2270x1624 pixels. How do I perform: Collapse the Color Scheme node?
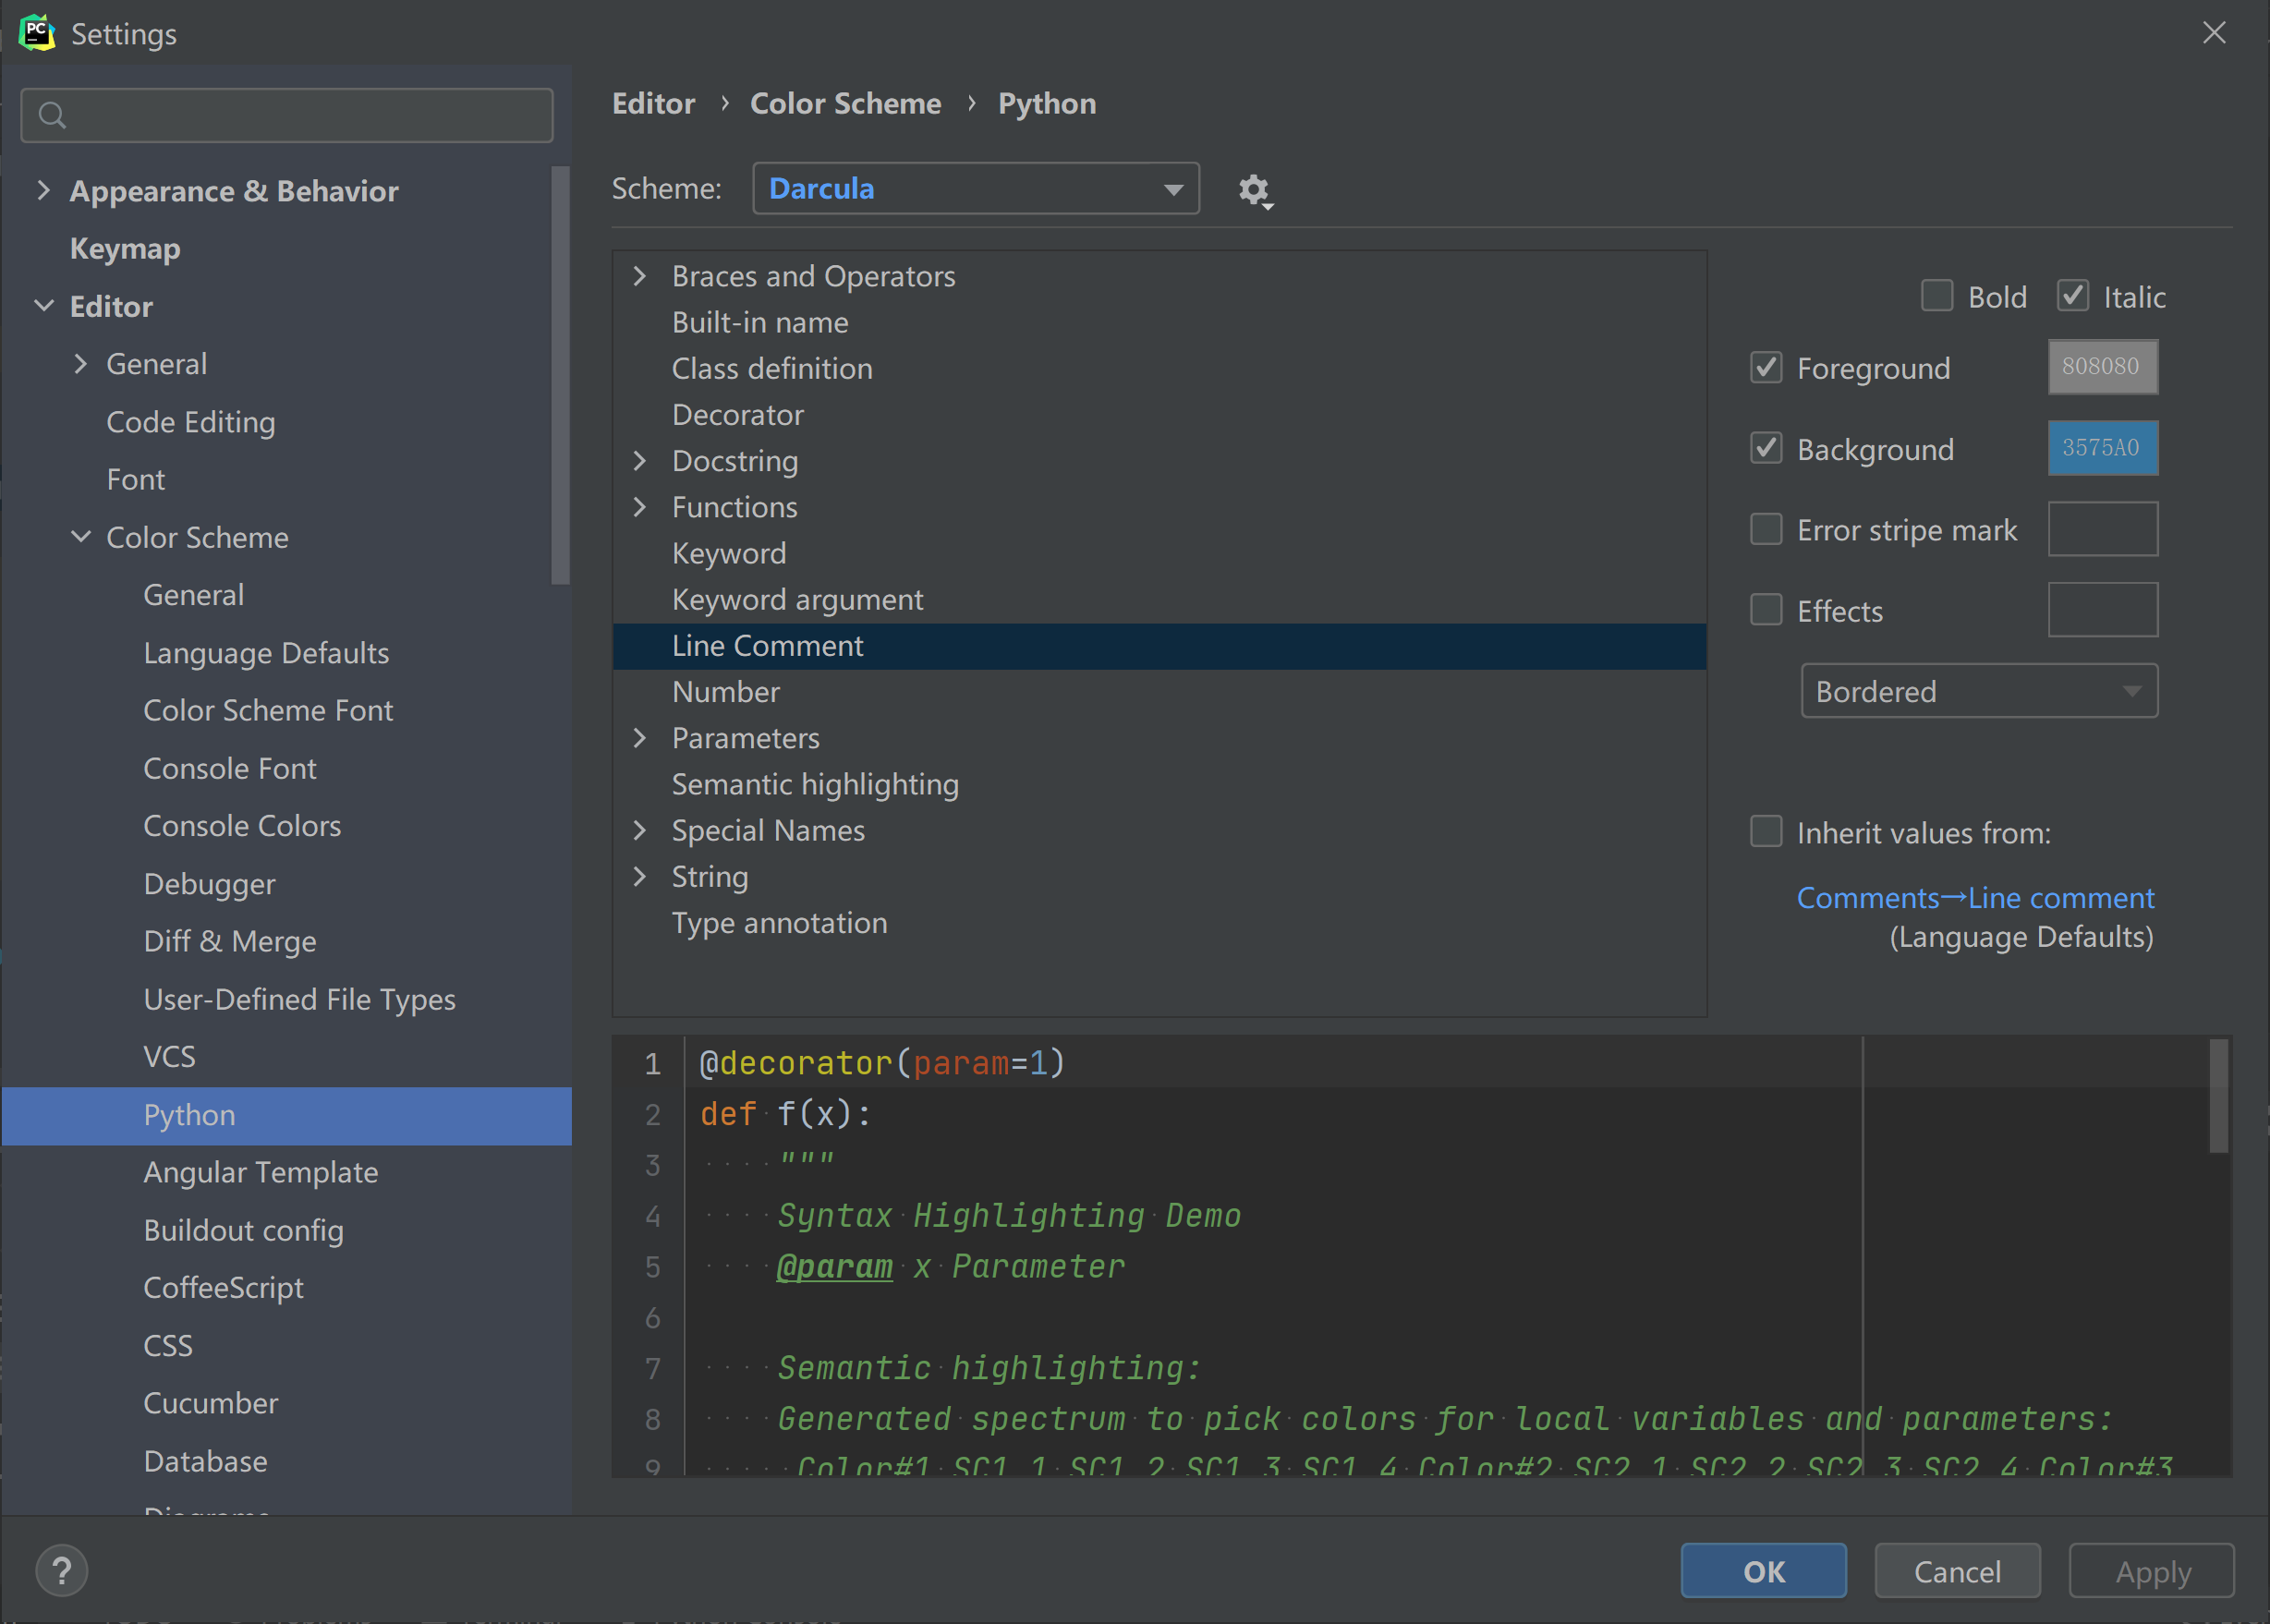point(80,537)
